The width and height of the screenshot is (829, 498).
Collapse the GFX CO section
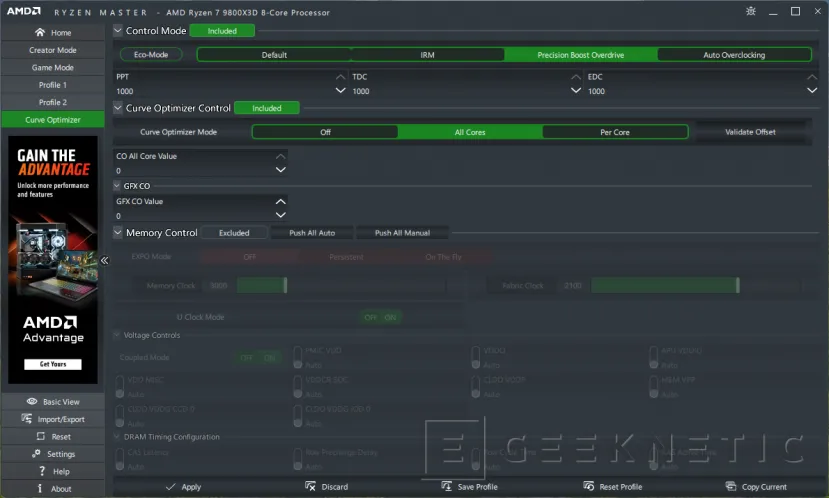117,186
